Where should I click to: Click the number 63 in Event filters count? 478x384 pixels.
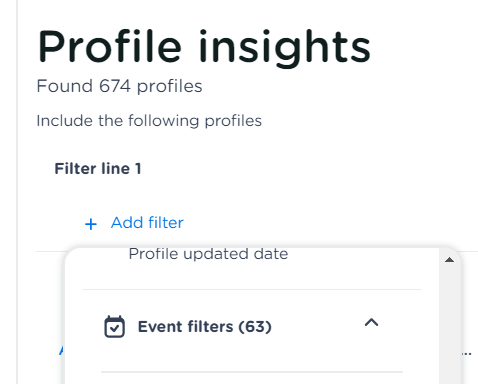click(255, 327)
